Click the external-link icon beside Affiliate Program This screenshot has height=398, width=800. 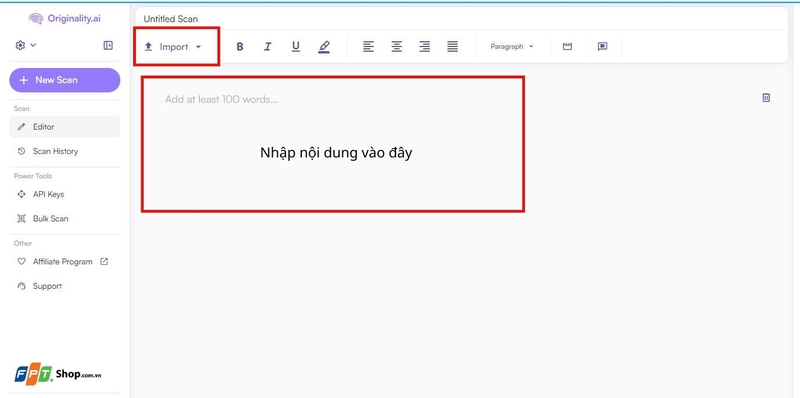point(104,261)
